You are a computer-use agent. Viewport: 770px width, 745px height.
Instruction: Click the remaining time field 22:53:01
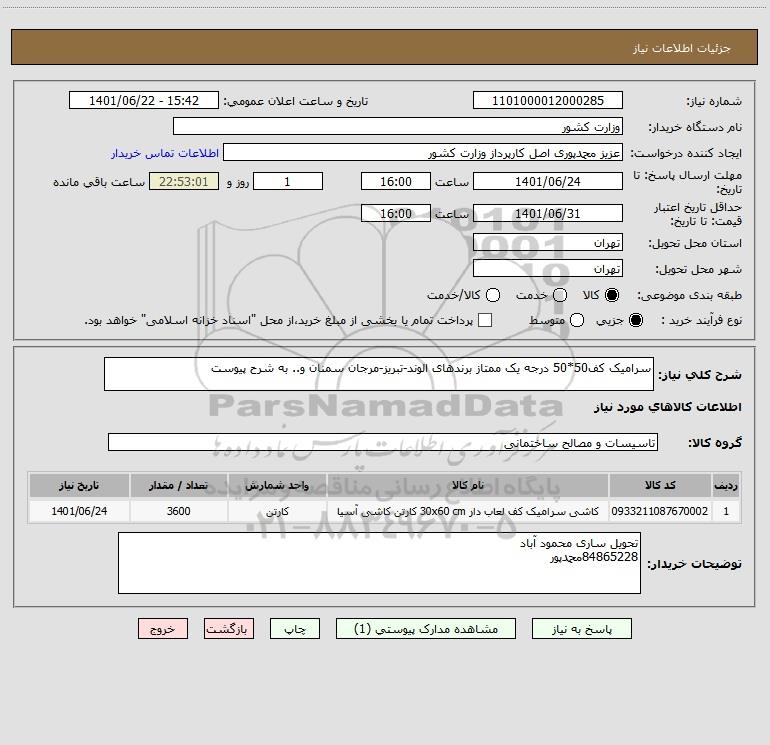[x=184, y=181]
